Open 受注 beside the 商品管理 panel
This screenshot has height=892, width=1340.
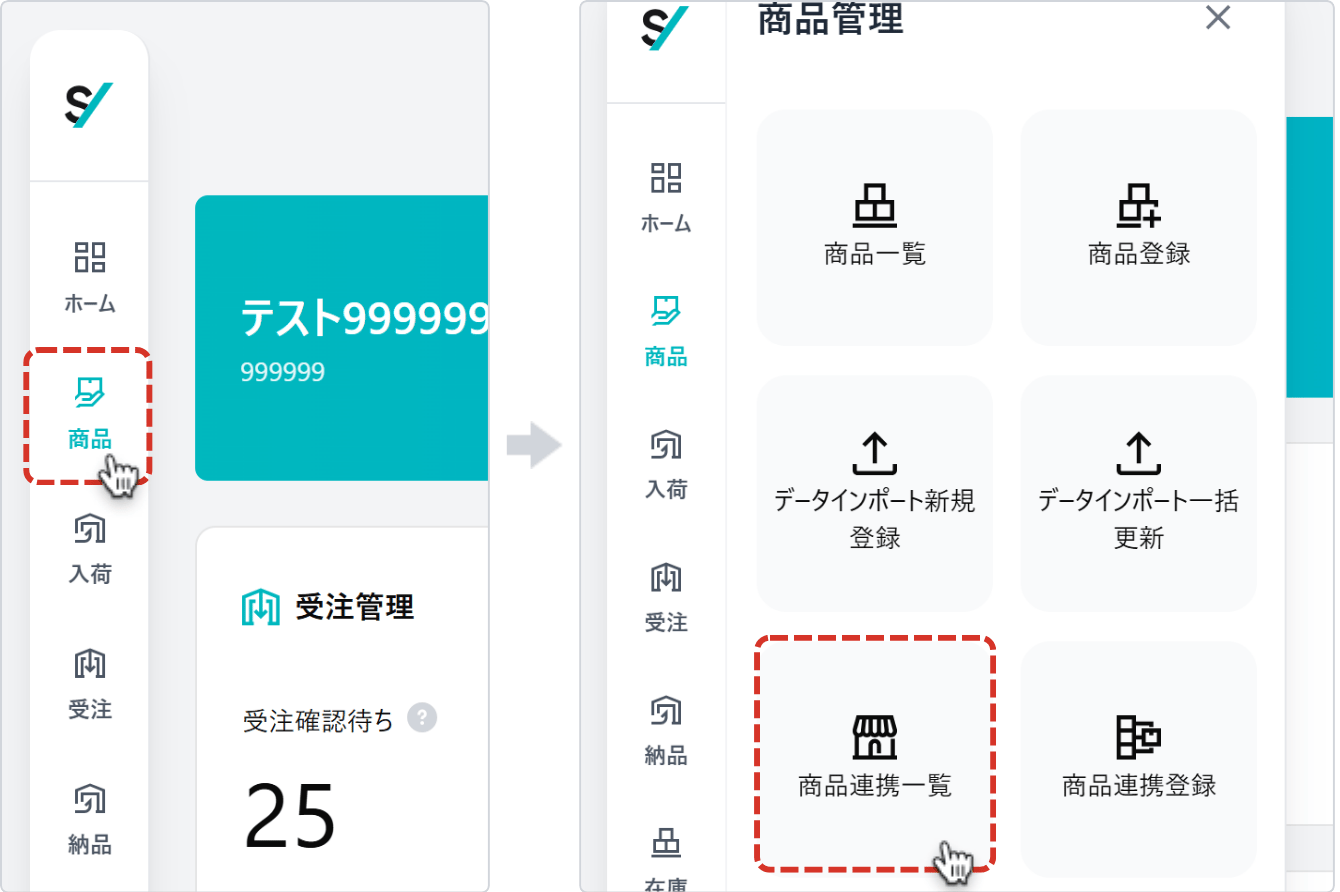(x=666, y=597)
